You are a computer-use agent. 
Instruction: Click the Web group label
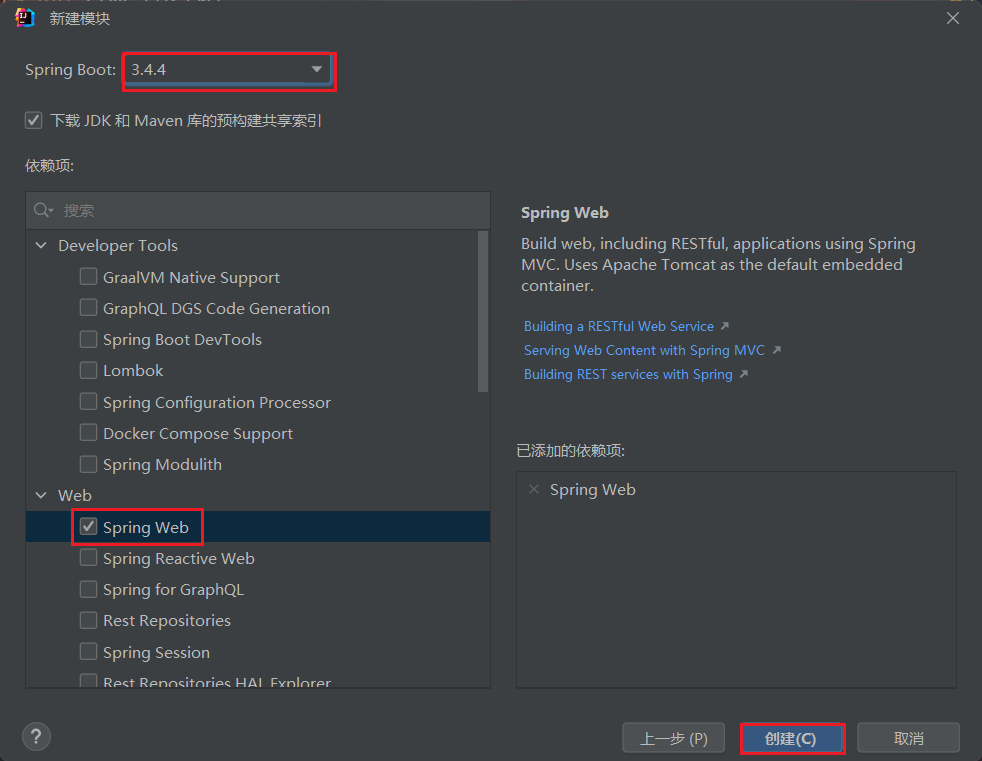pos(75,495)
